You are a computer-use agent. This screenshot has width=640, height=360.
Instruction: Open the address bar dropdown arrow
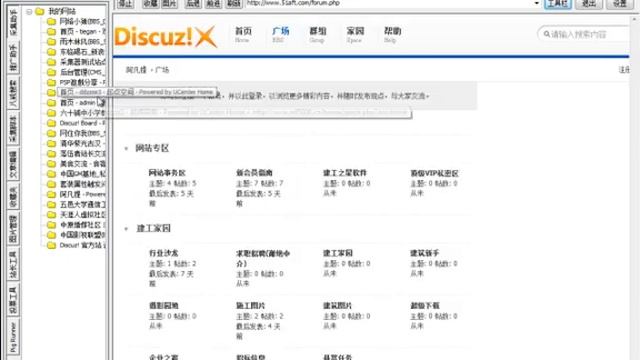point(536,3)
